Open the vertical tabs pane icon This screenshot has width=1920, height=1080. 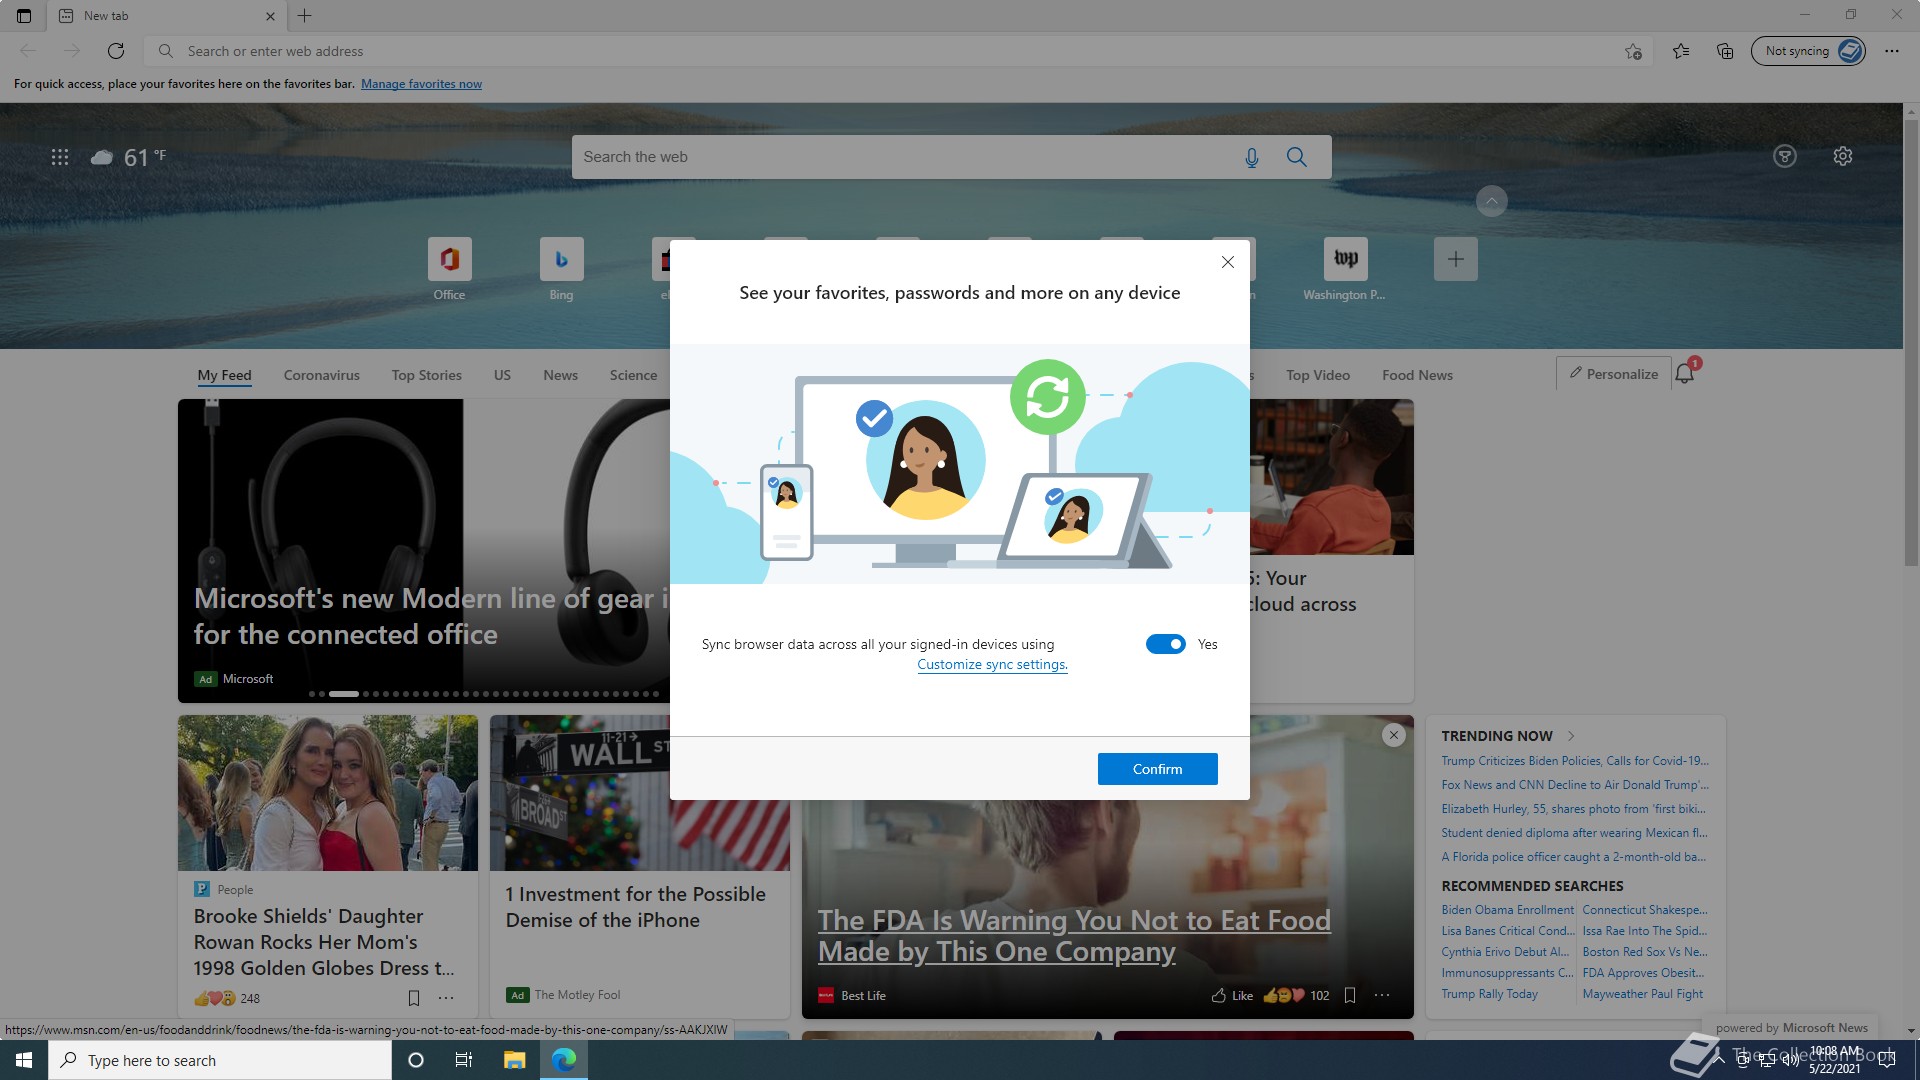point(24,16)
